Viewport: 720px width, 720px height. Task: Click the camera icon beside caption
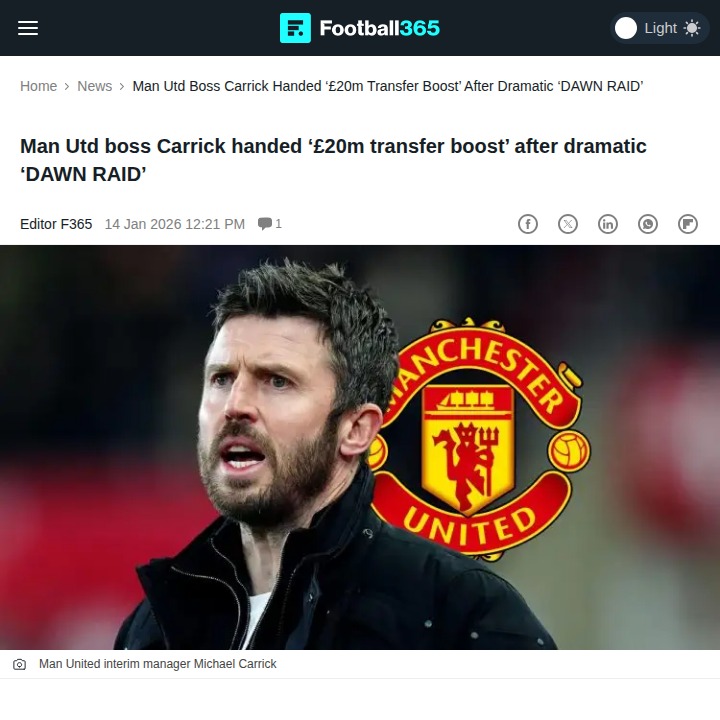(x=19, y=664)
